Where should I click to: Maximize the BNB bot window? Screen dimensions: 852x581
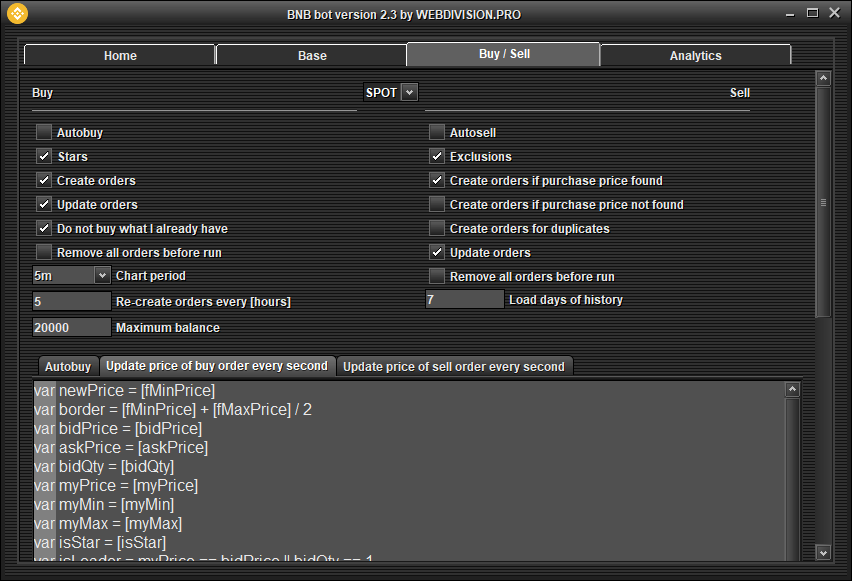[x=811, y=13]
